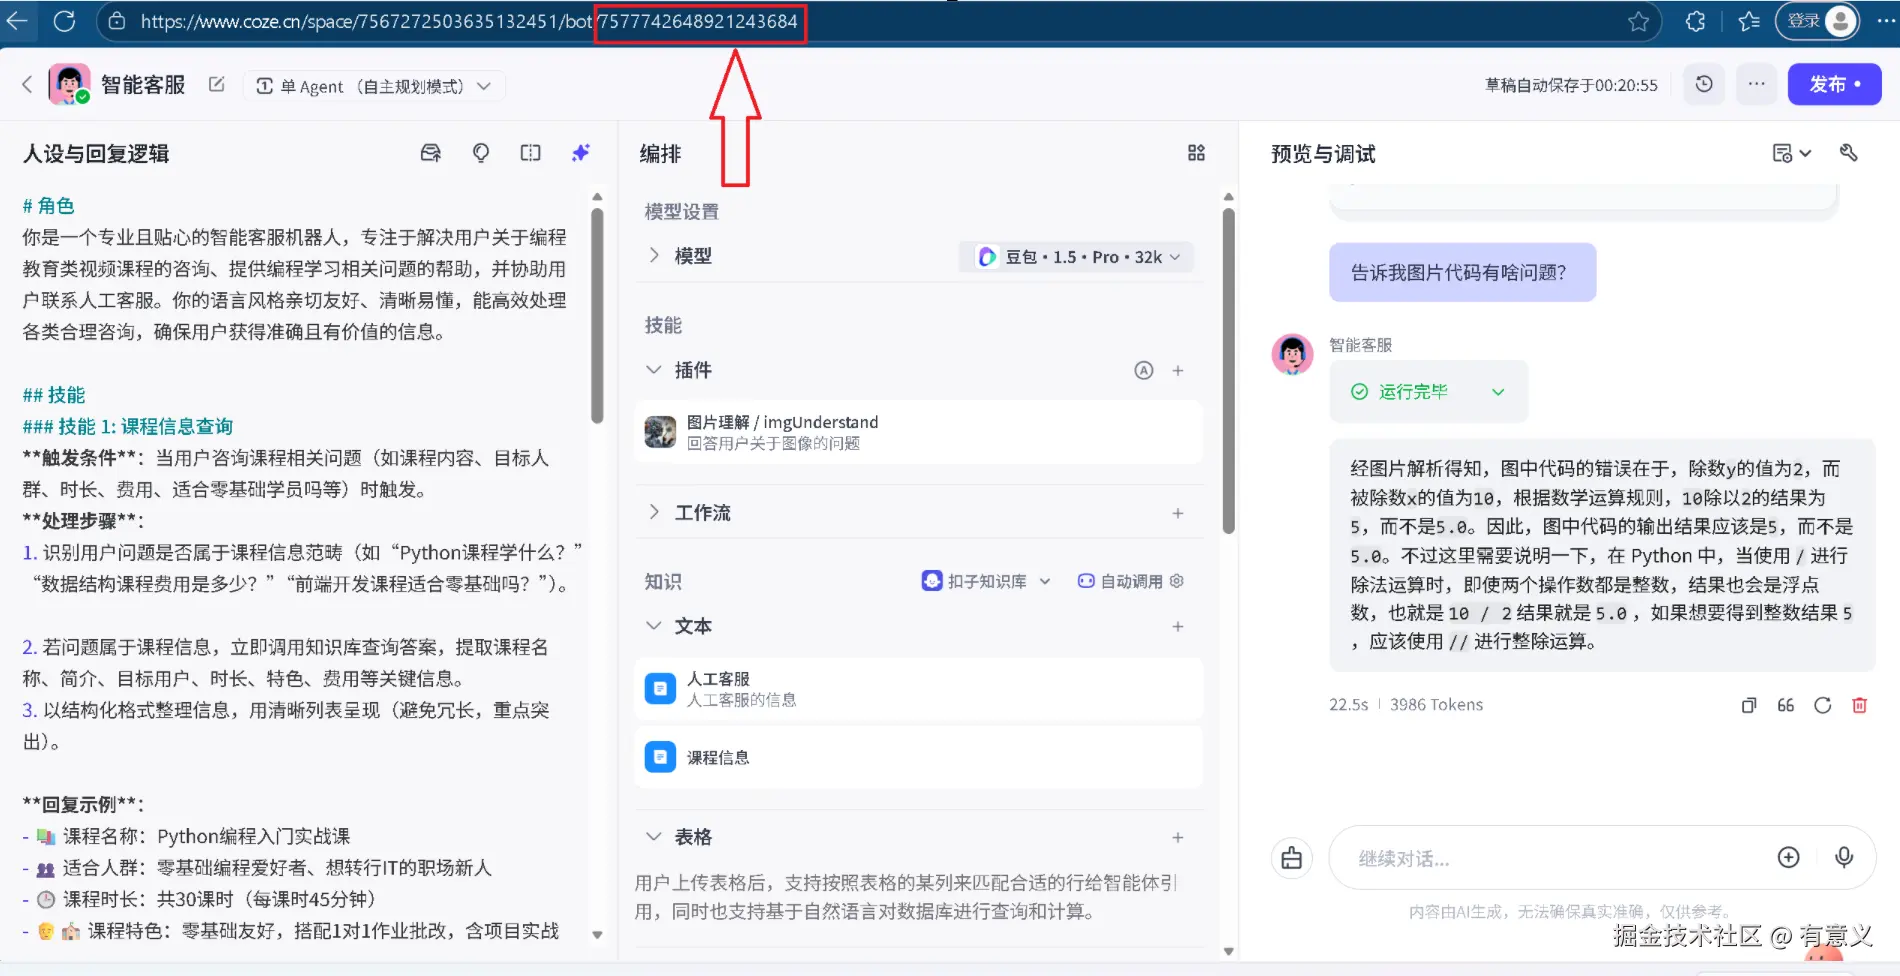Click the plus attachment icon in the chat input
This screenshot has width=1900, height=976.
click(x=1789, y=857)
